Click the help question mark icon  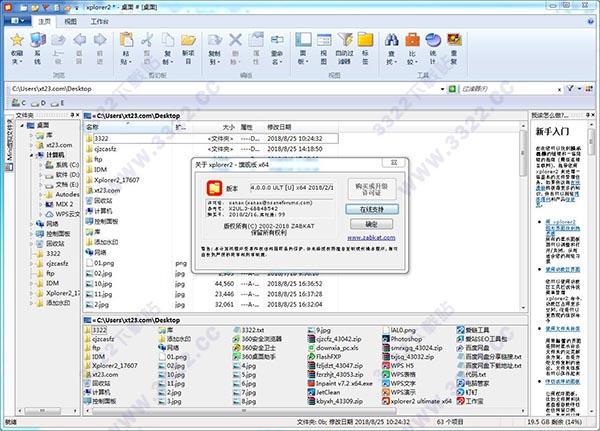(x=590, y=21)
